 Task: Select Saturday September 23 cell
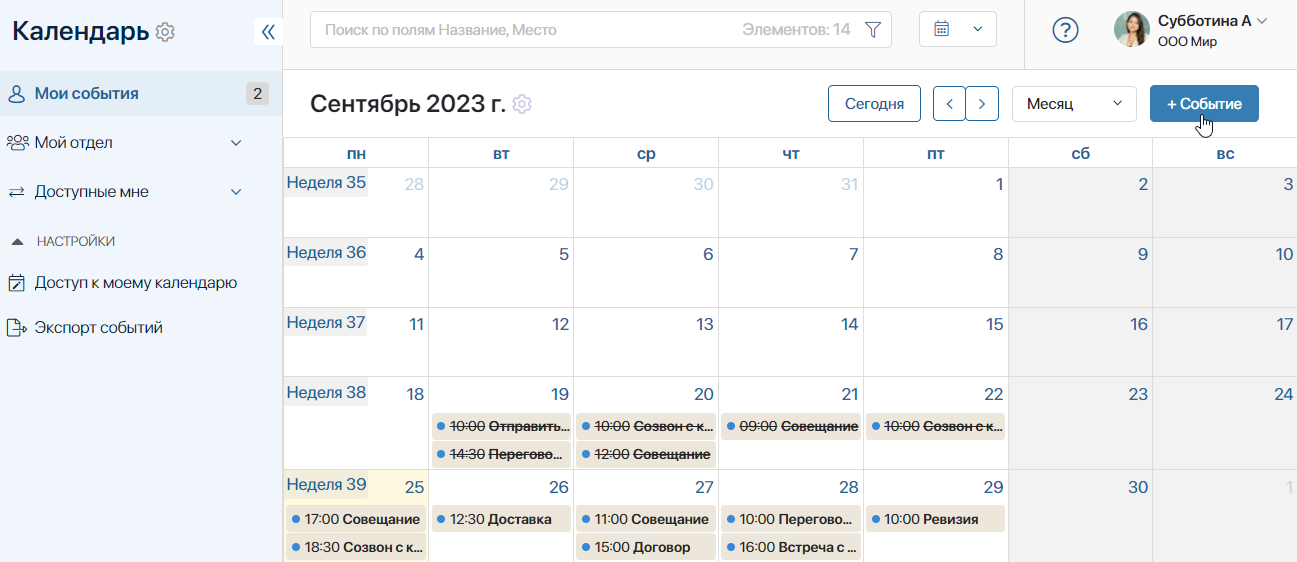pos(1080,423)
